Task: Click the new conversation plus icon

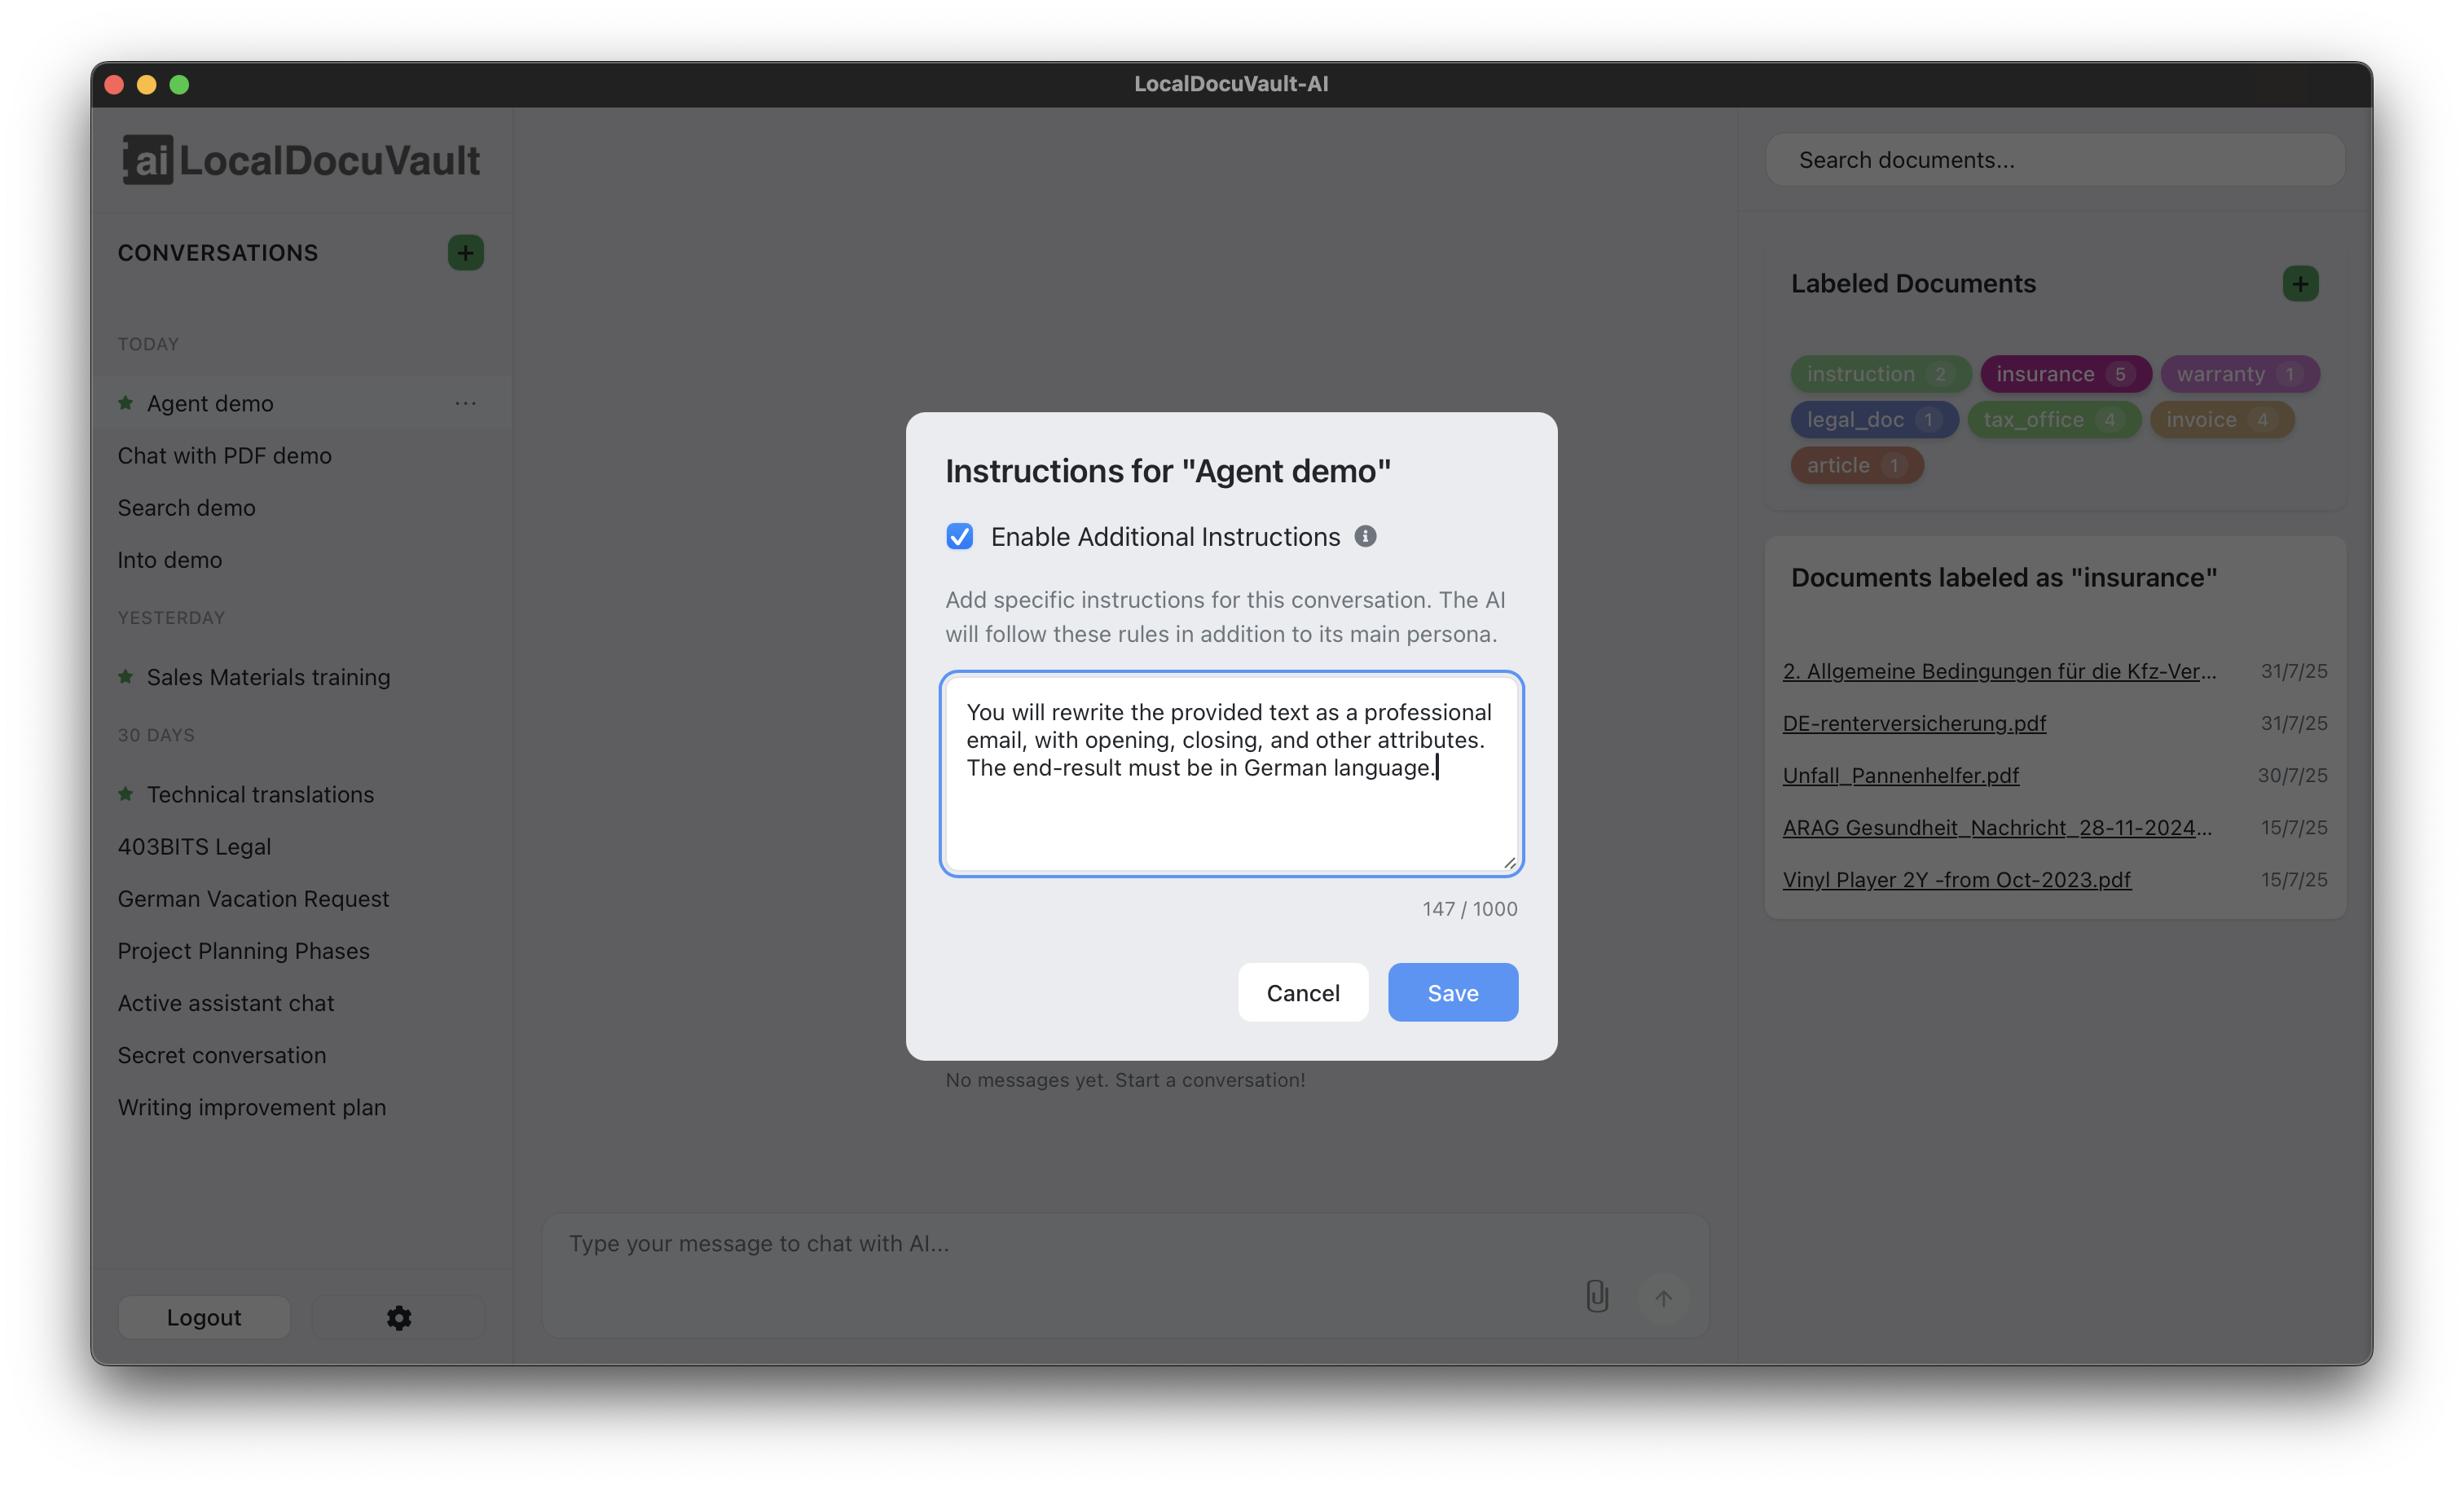Action: pos(465,253)
